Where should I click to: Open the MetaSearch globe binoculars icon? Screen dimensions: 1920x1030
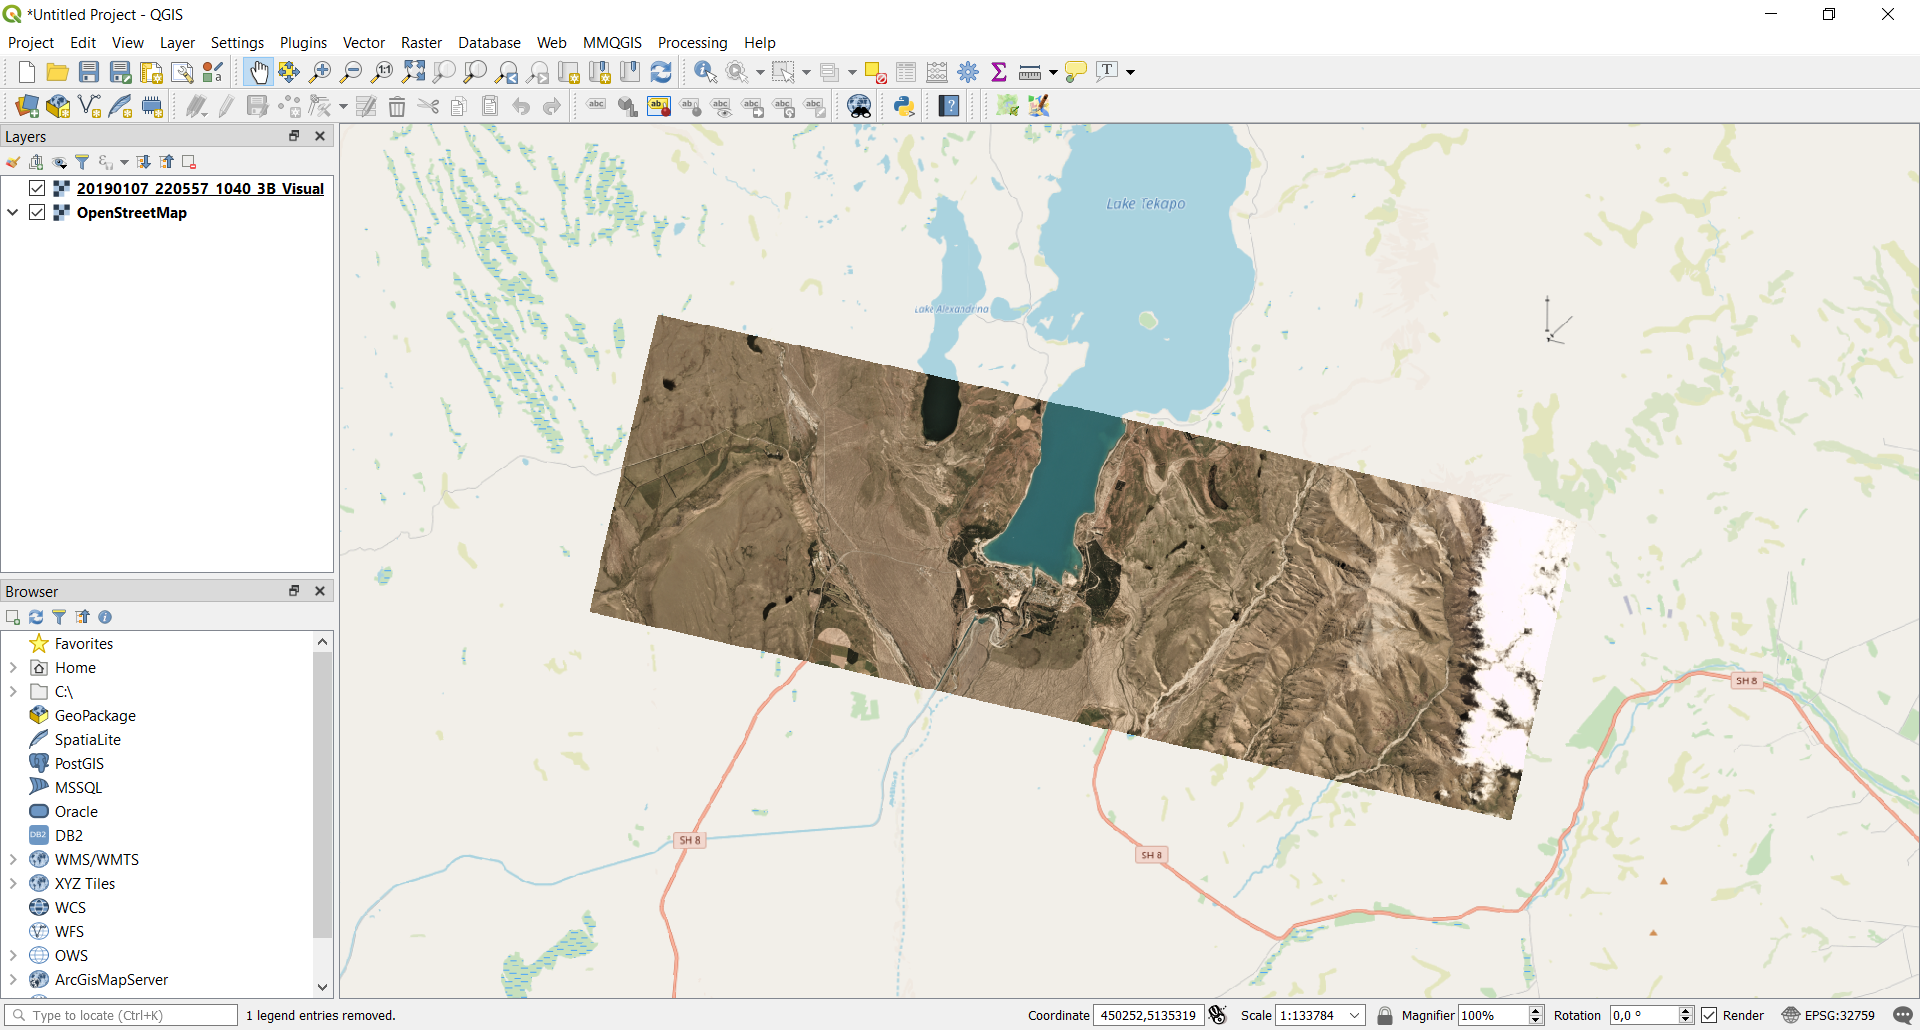(x=859, y=106)
